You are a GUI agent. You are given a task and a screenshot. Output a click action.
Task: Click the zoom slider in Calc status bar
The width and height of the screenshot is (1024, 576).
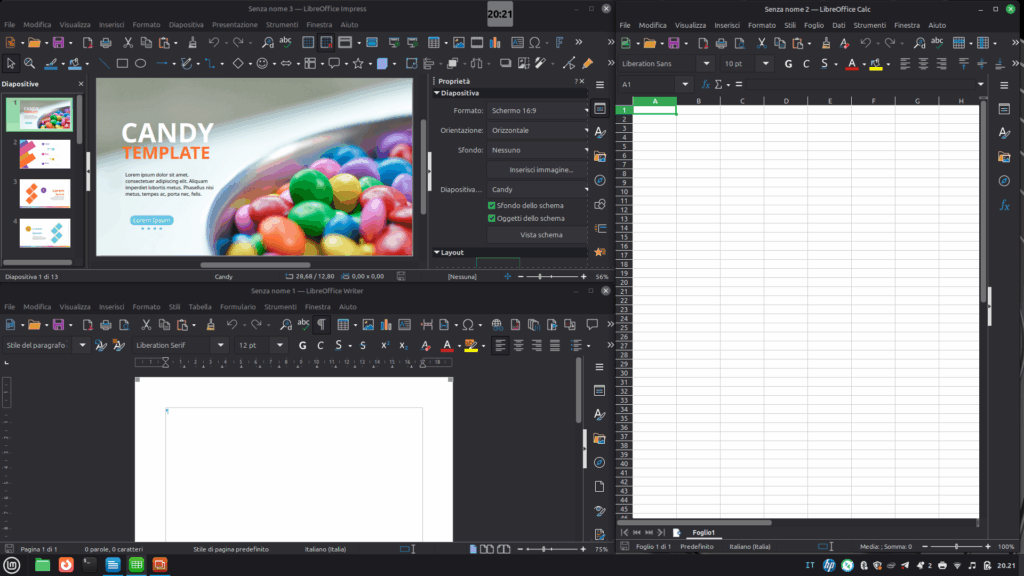pyautogui.click(x=955, y=547)
